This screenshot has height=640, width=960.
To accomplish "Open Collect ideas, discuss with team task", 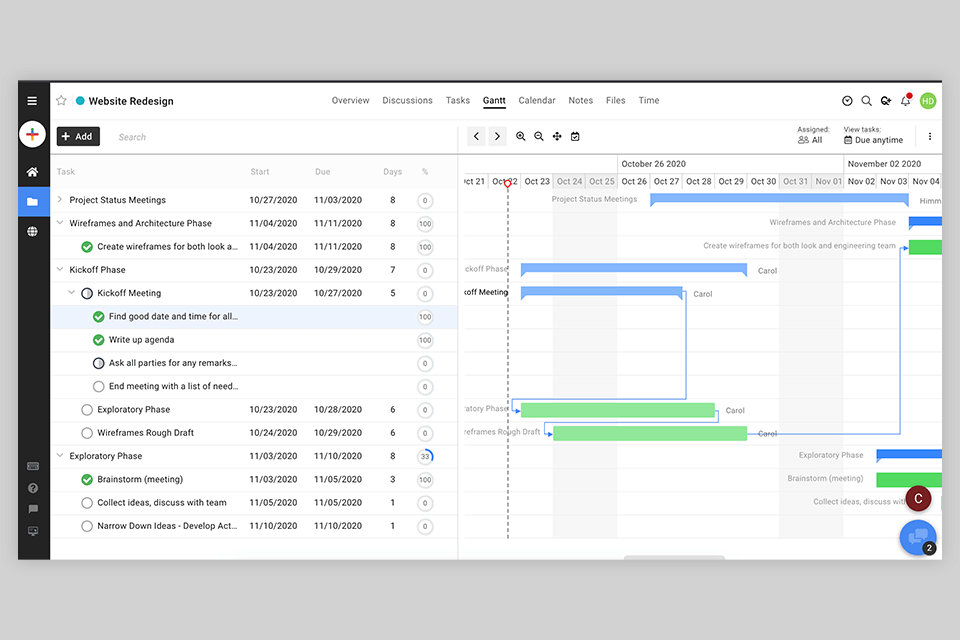I will click(162, 503).
